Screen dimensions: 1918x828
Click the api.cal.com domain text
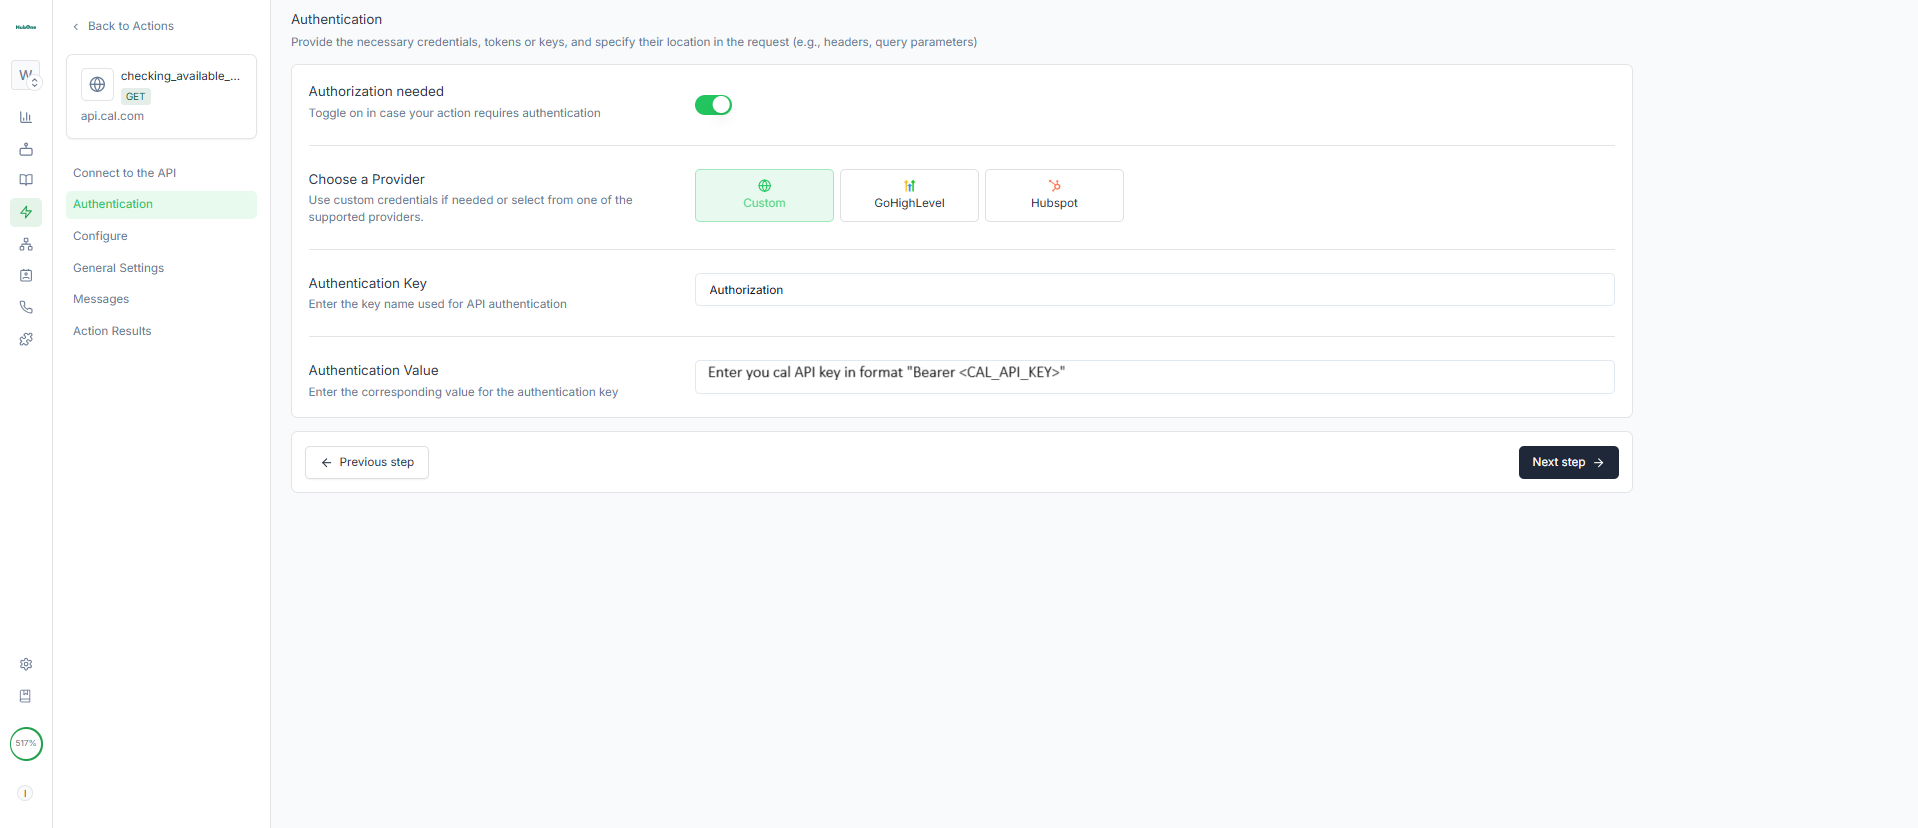112,116
